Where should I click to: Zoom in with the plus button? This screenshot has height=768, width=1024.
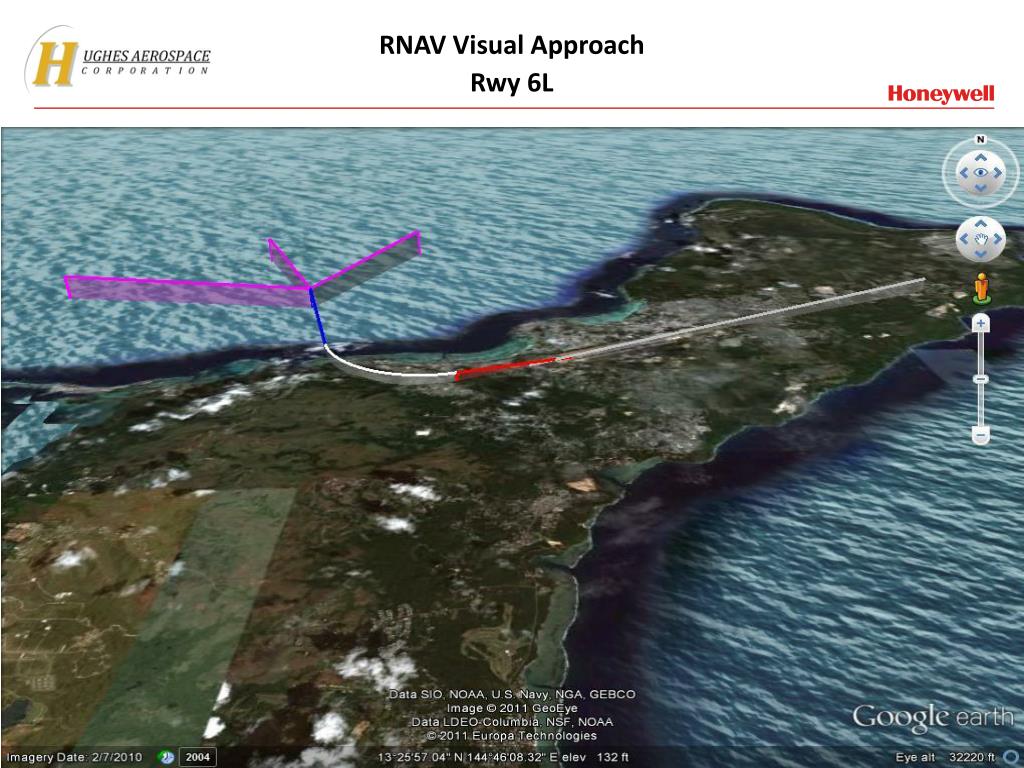pyautogui.click(x=981, y=323)
